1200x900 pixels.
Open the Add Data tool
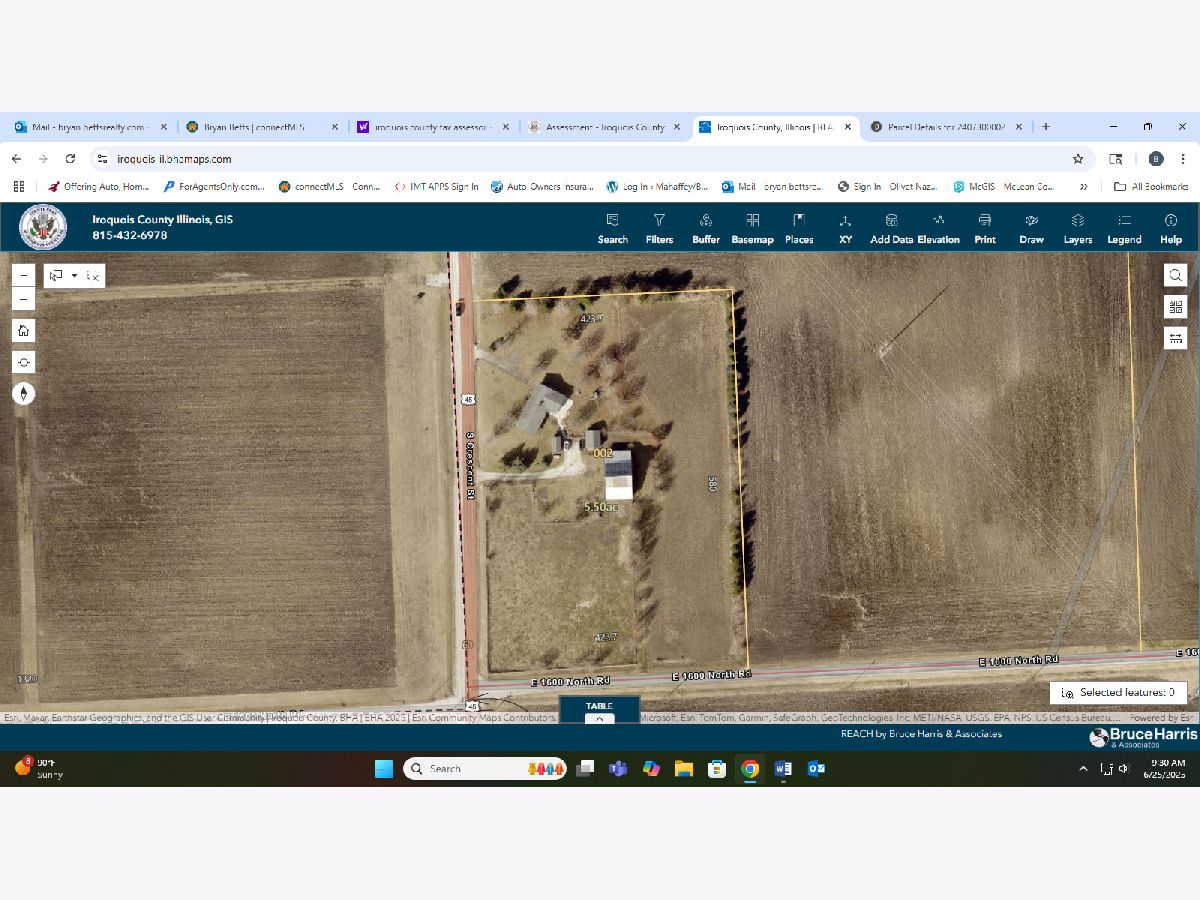pos(891,227)
